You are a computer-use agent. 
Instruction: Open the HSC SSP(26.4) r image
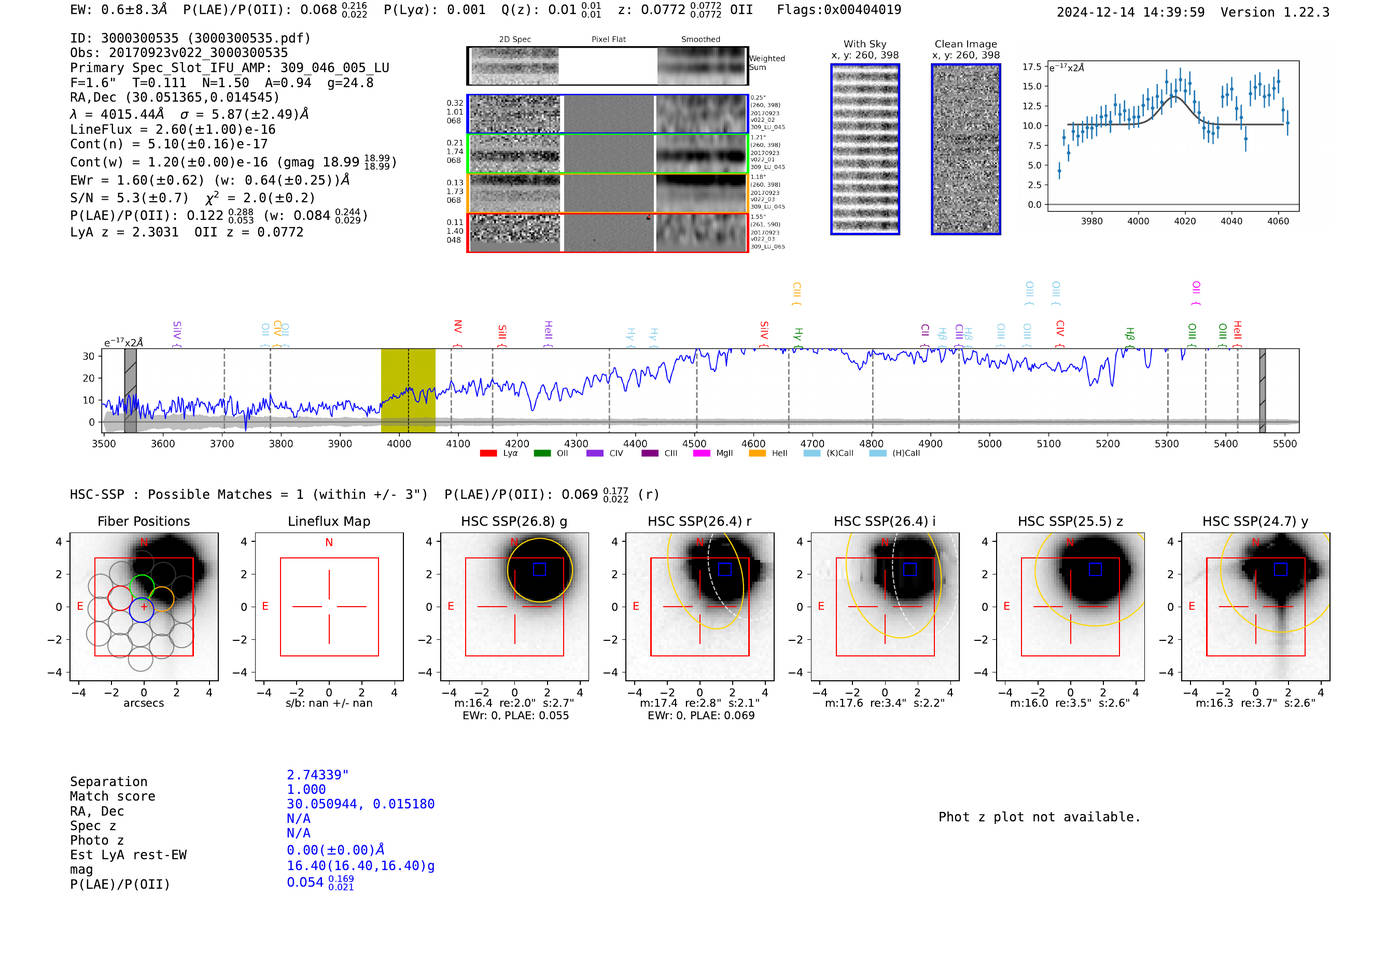click(x=700, y=607)
